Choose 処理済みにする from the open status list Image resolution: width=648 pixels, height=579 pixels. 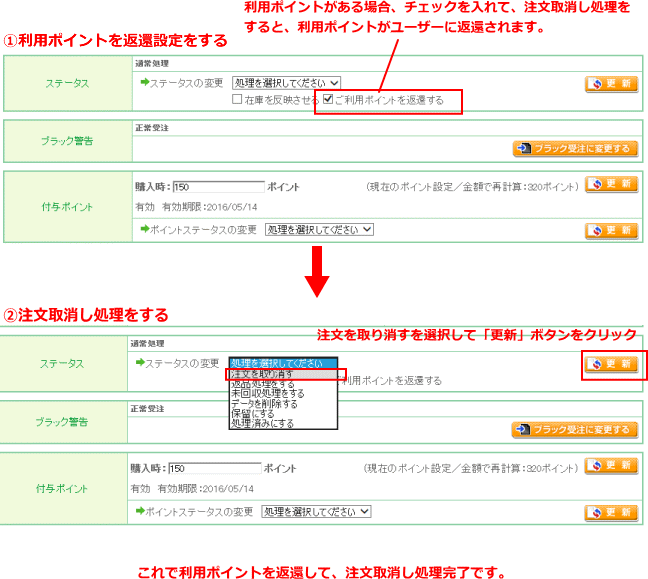tap(283, 424)
